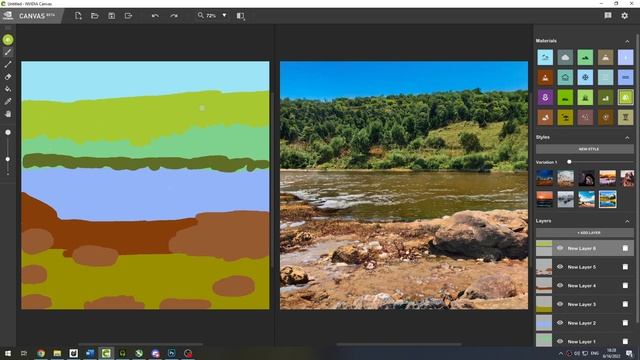Select the Fill bucket tool
The width and height of the screenshot is (640, 360).
(x=8, y=89)
